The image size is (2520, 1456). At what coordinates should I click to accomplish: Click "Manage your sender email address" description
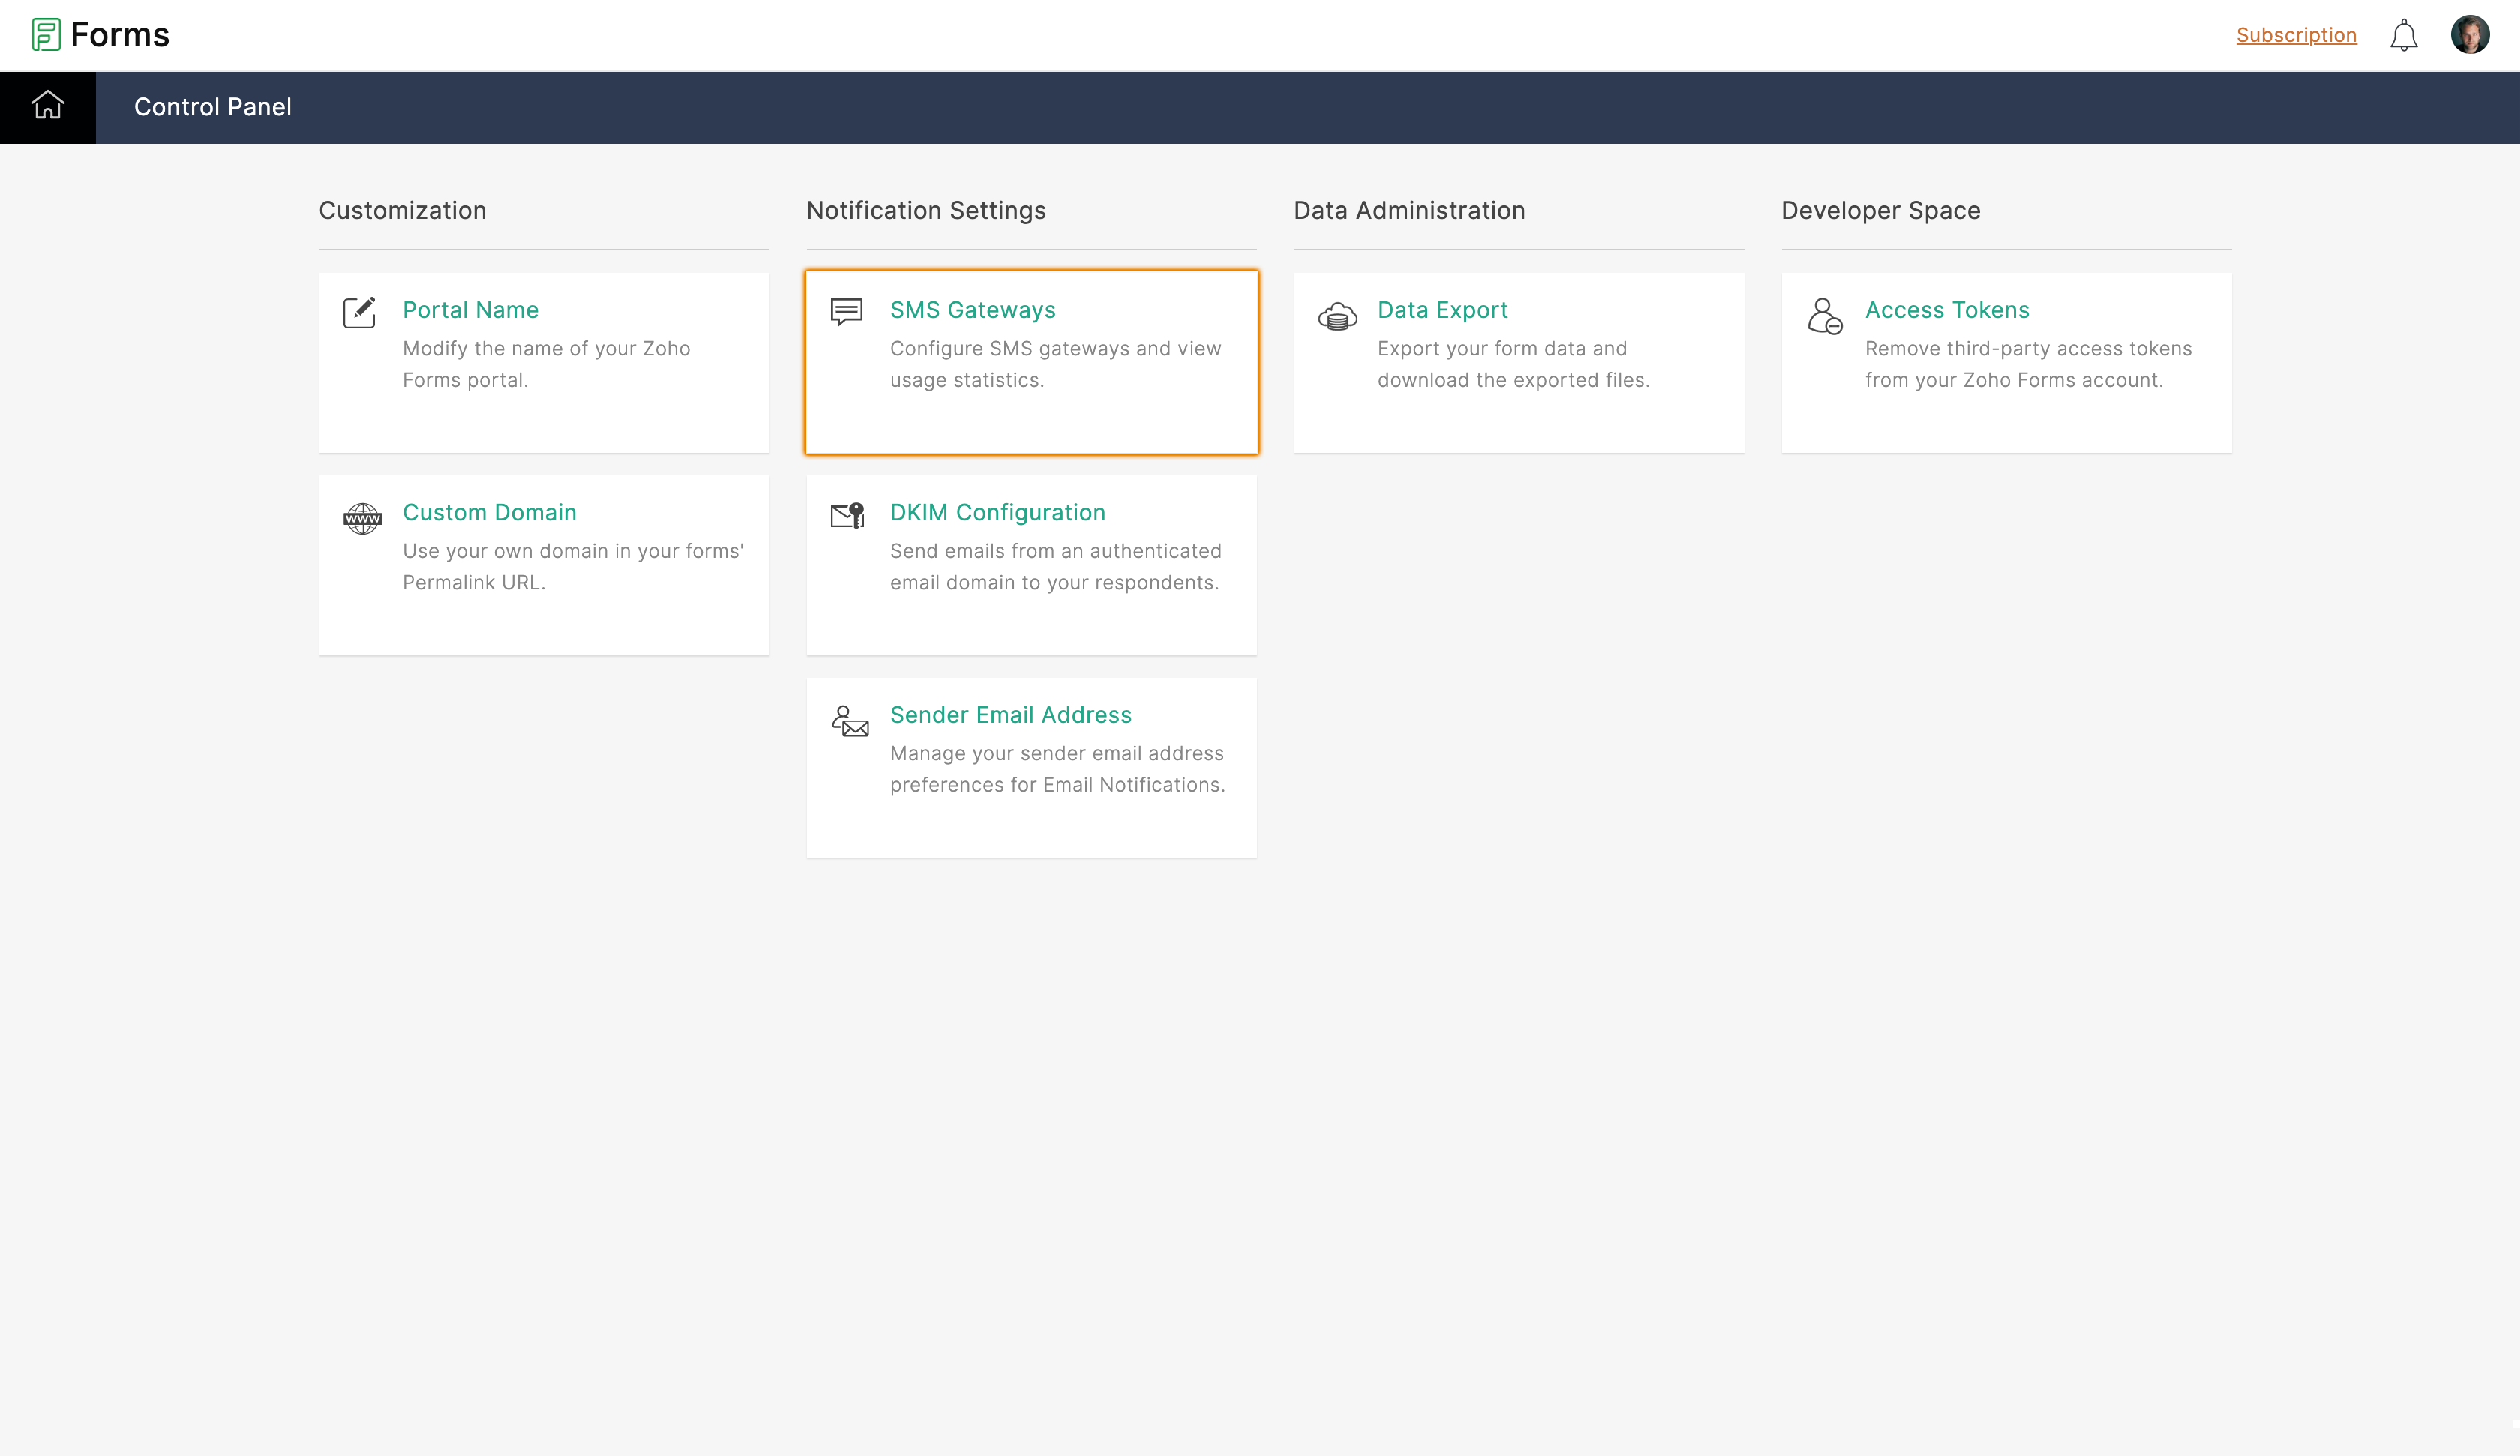(x=1057, y=769)
